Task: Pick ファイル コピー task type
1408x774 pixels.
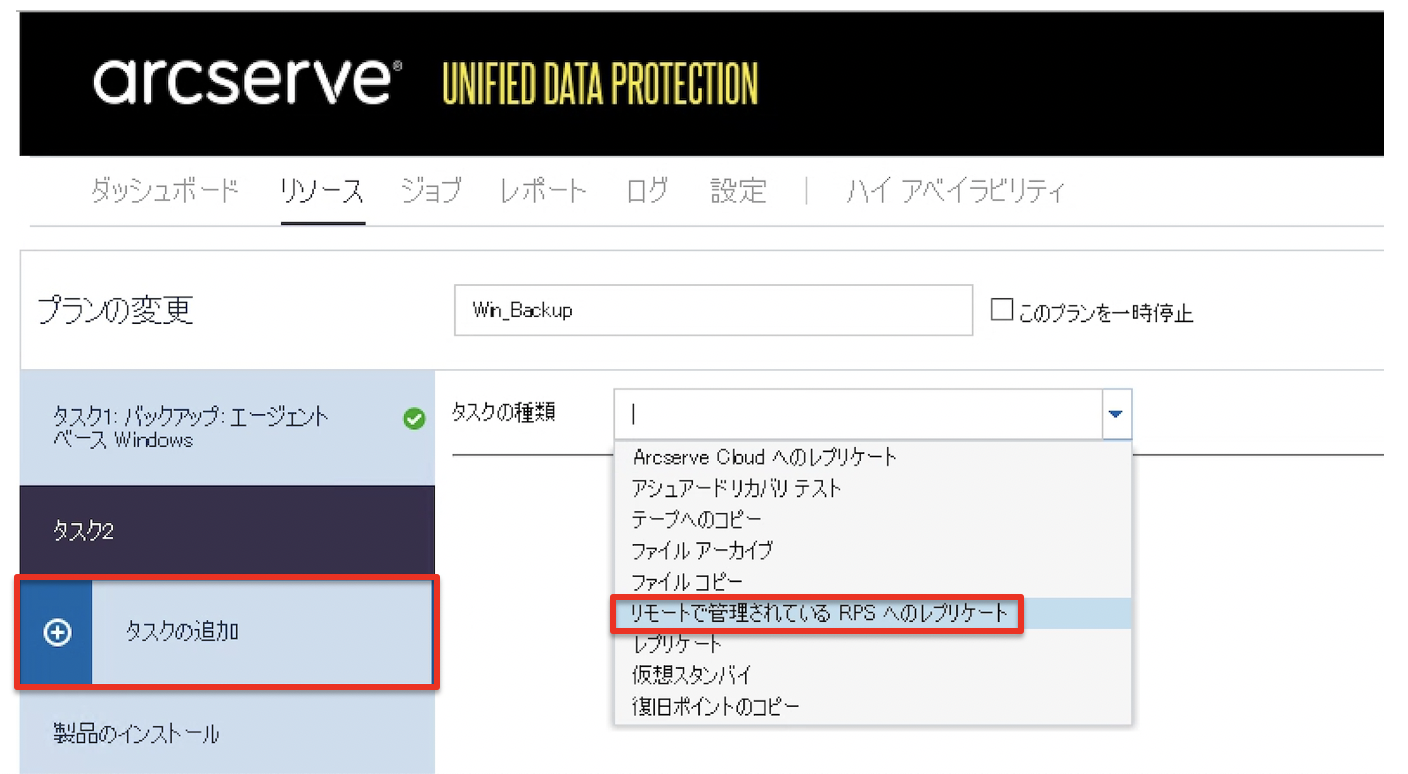Action: [x=873, y=581]
